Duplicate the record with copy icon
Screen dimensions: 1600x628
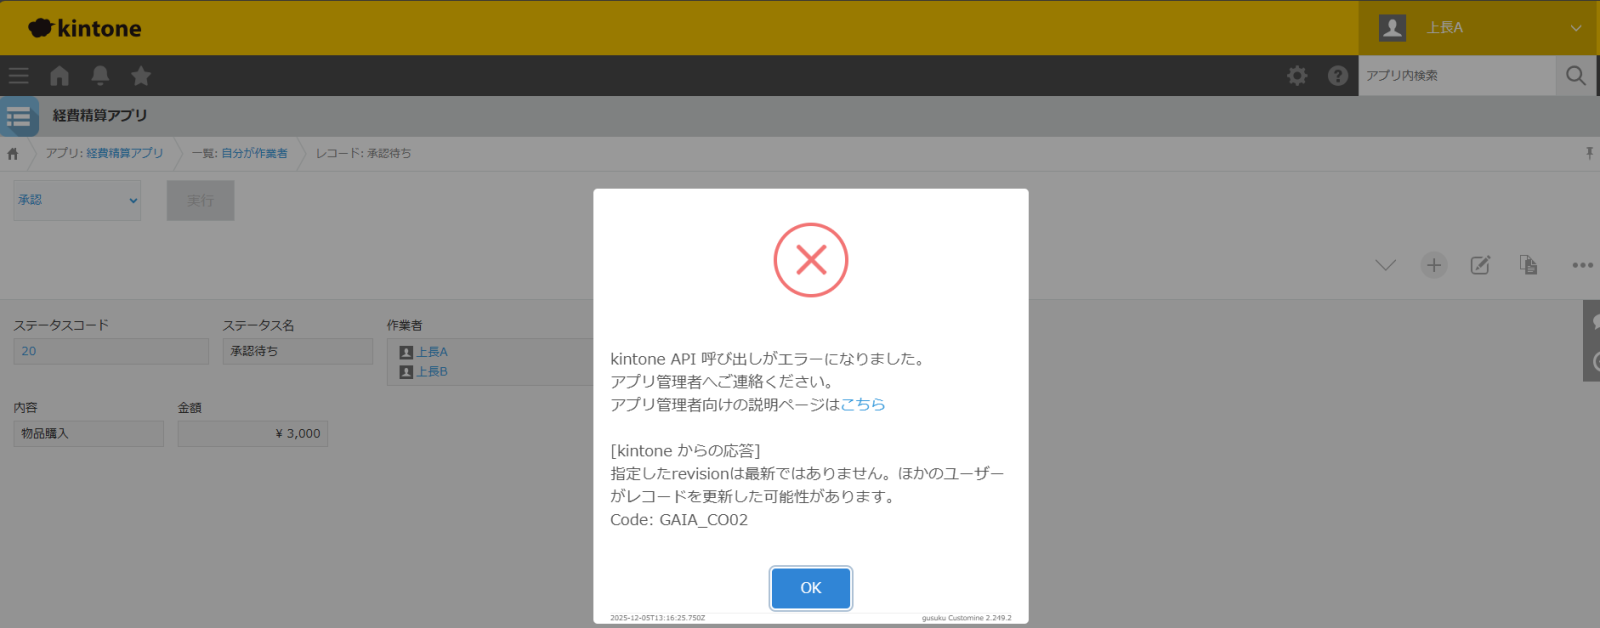(x=1528, y=265)
